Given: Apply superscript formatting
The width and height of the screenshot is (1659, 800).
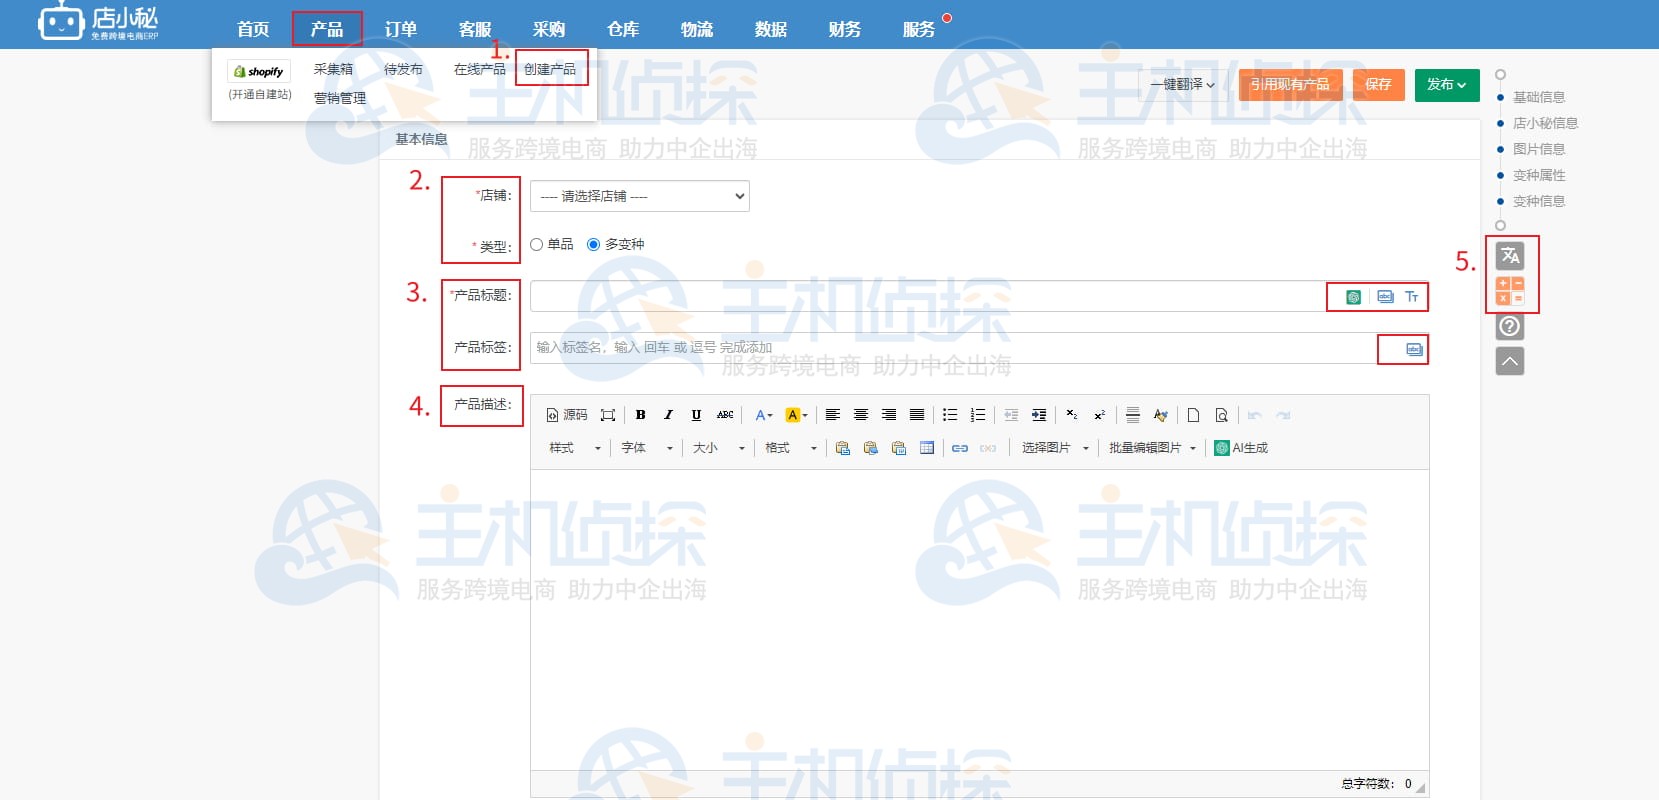Looking at the screenshot, I should click(x=1099, y=415).
